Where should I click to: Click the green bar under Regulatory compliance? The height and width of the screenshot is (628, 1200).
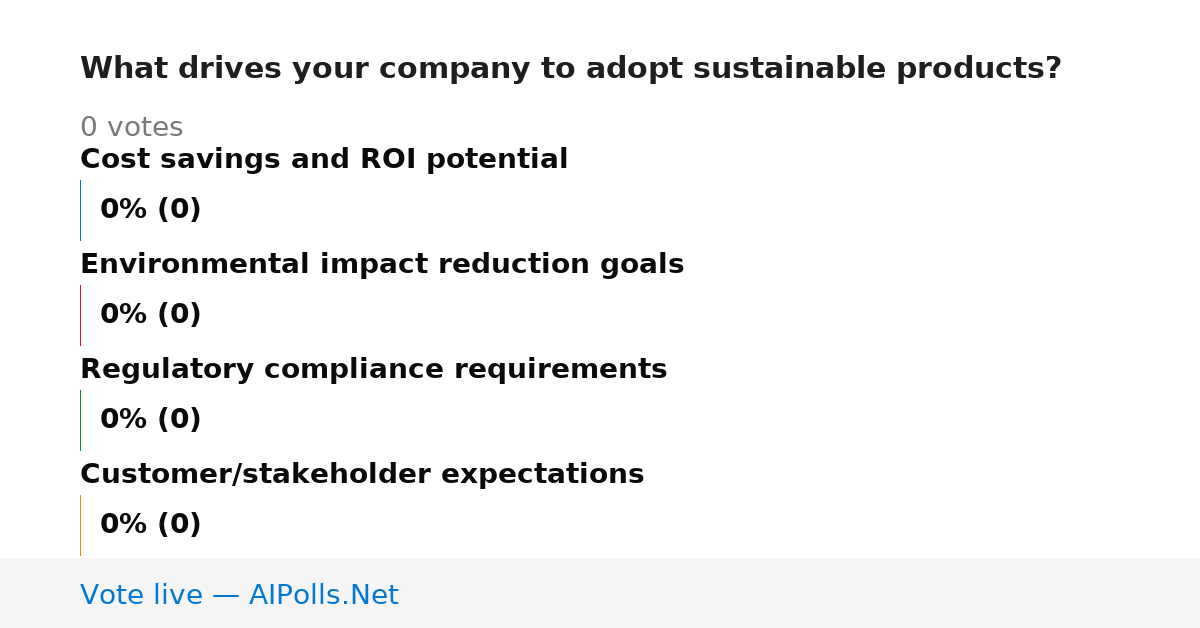click(80, 420)
